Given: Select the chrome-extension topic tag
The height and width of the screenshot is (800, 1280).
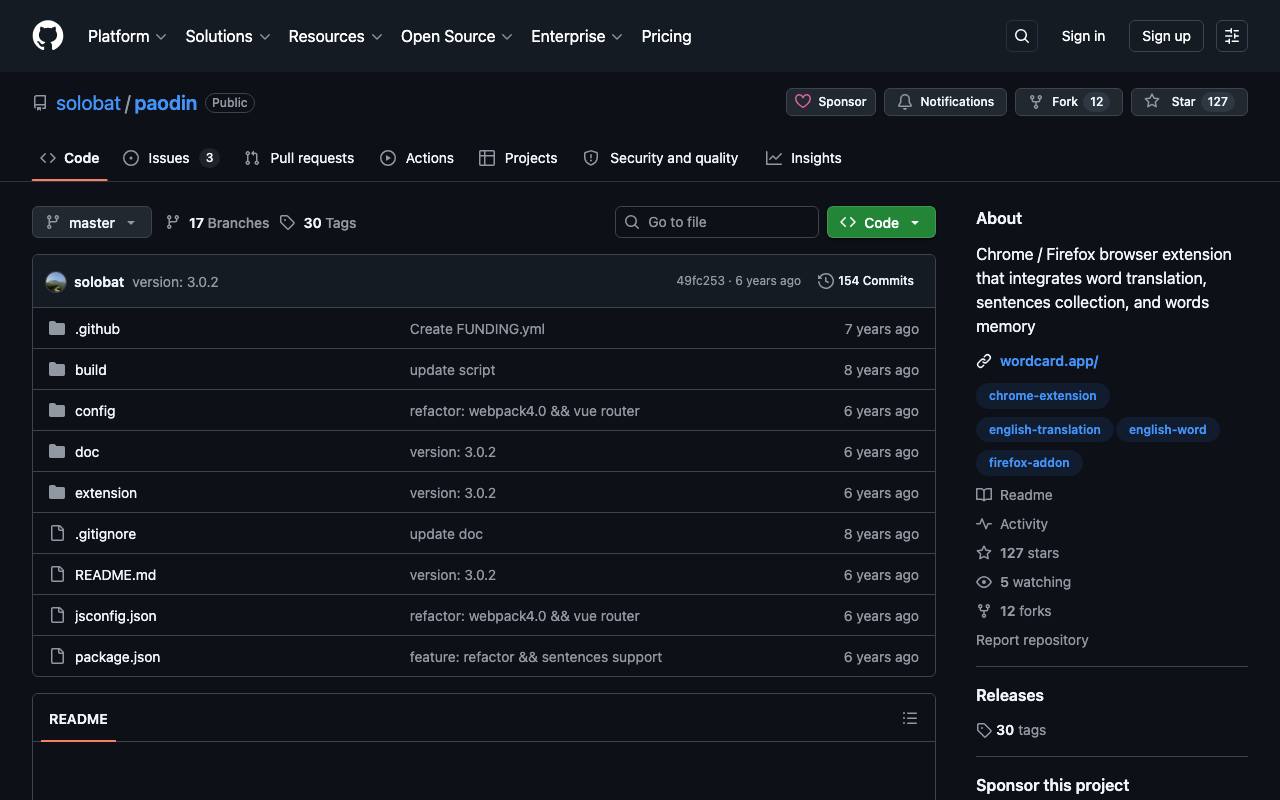Looking at the screenshot, I should tap(1043, 396).
